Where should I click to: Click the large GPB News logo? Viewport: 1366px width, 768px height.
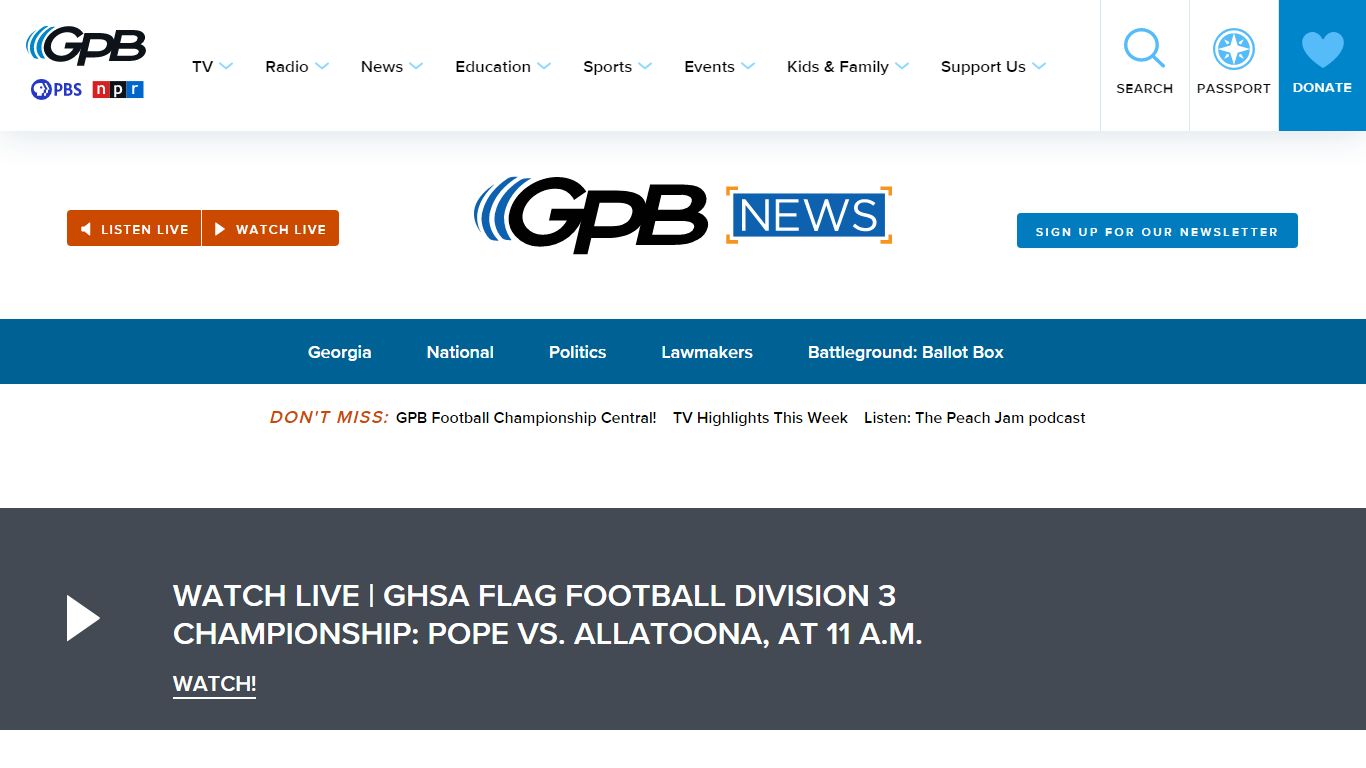pos(683,215)
